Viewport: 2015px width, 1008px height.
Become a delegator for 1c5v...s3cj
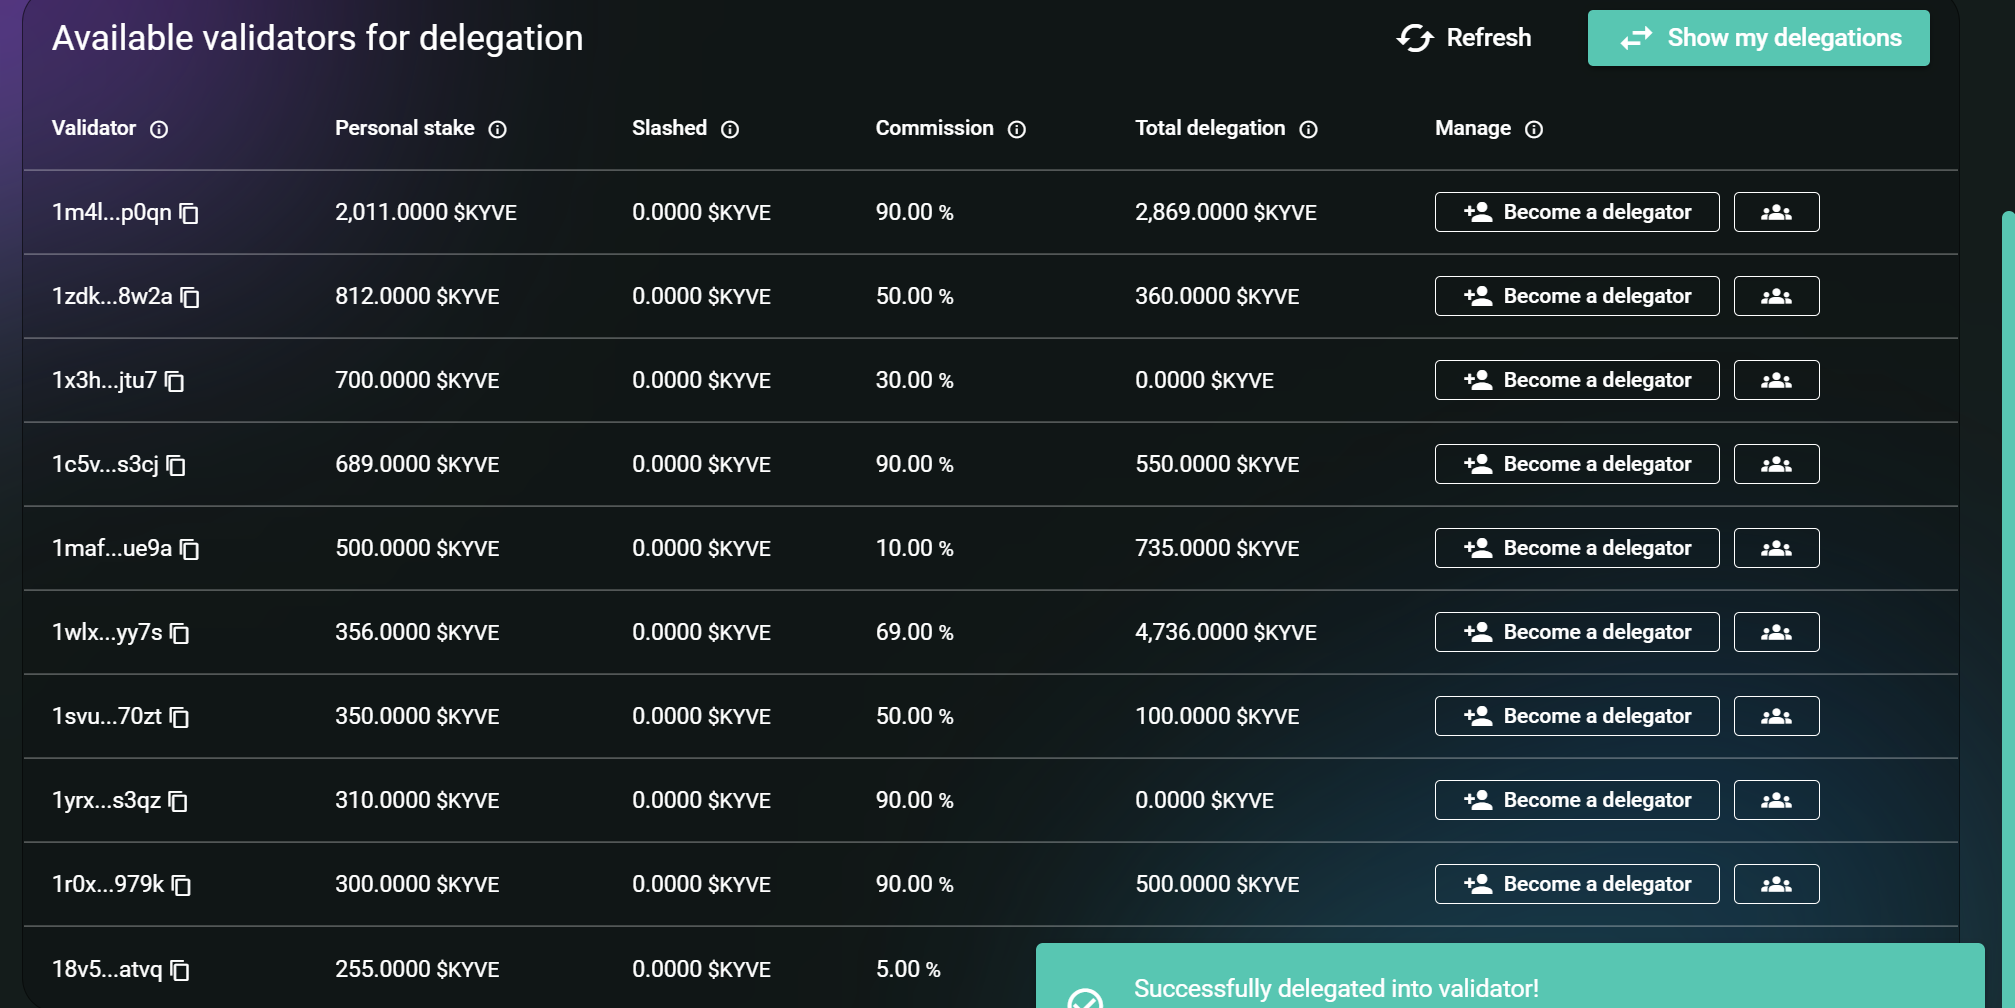[x=1576, y=464]
